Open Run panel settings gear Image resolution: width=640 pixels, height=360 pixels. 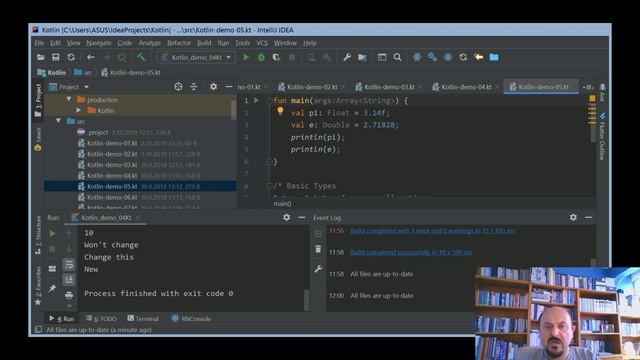[x=287, y=218]
